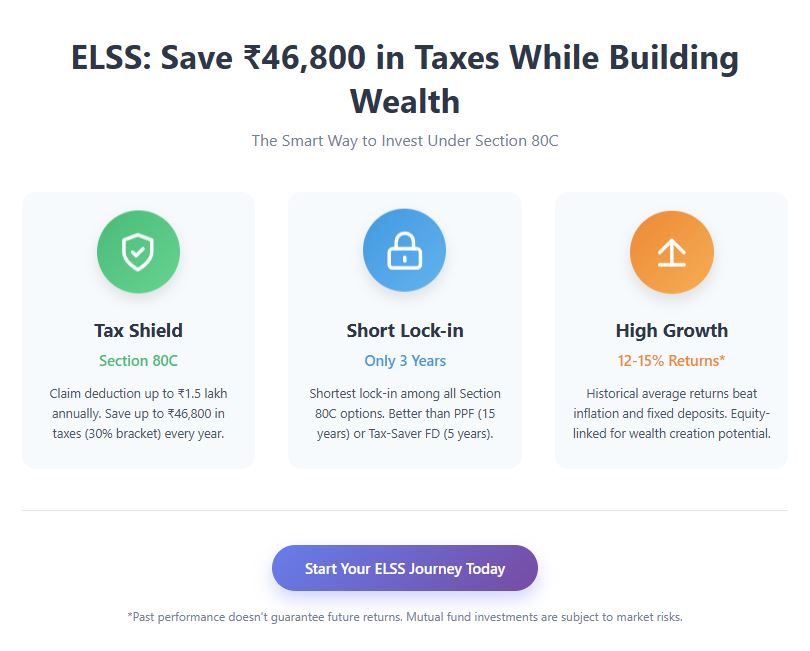This screenshot has width=810, height=651.
Task: Click the High Growth historical returns description
Action: [671, 413]
